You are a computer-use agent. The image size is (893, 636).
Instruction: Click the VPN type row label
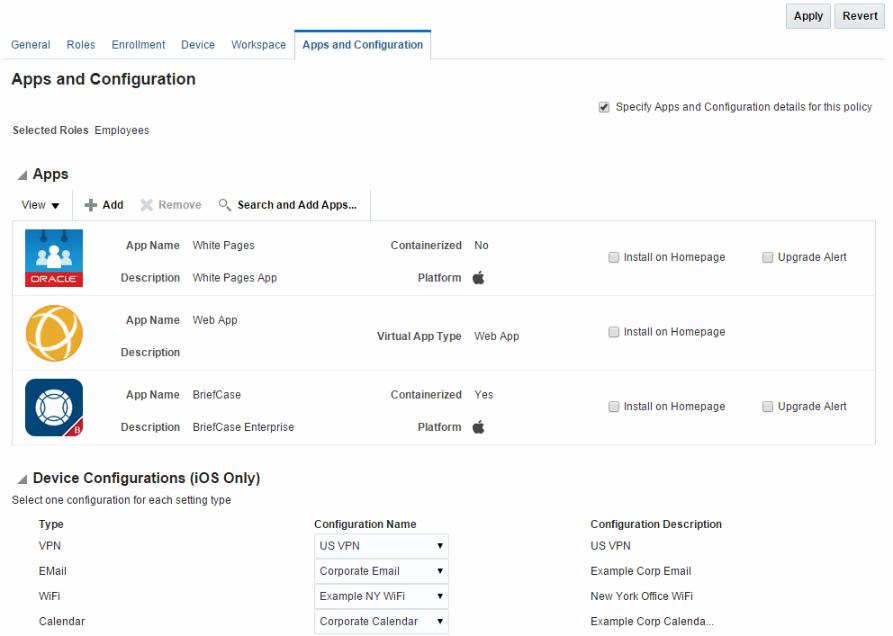(x=50, y=545)
